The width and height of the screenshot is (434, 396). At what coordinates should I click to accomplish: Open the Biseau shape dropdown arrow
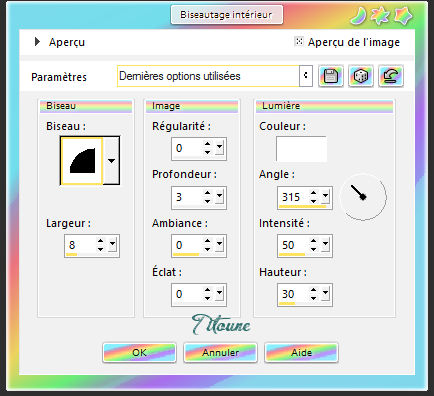[111, 160]
